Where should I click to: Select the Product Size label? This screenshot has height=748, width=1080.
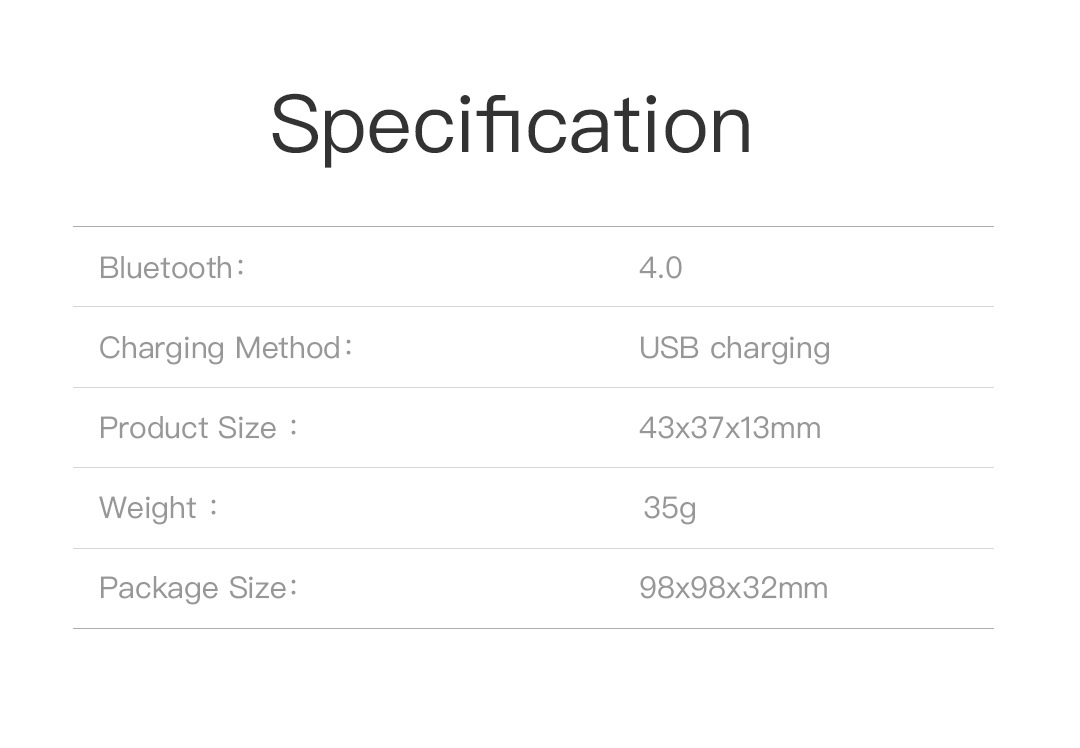187,428
